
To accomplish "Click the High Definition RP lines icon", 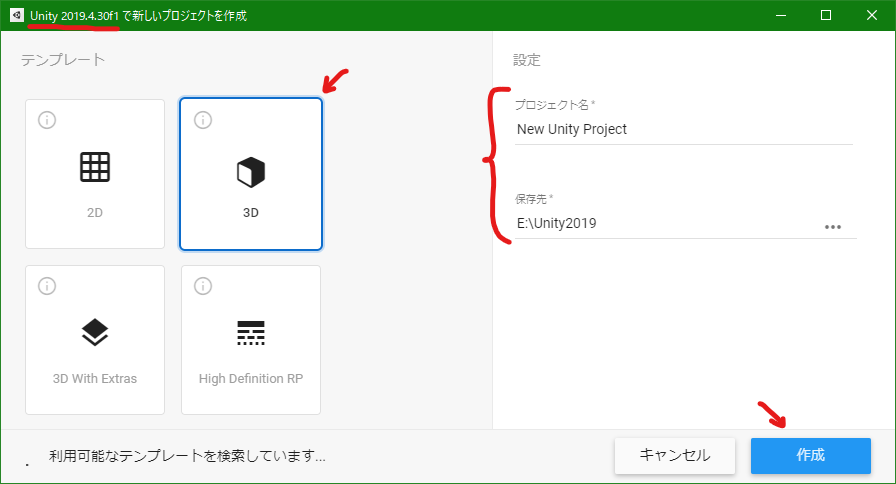I will point(251,333).
